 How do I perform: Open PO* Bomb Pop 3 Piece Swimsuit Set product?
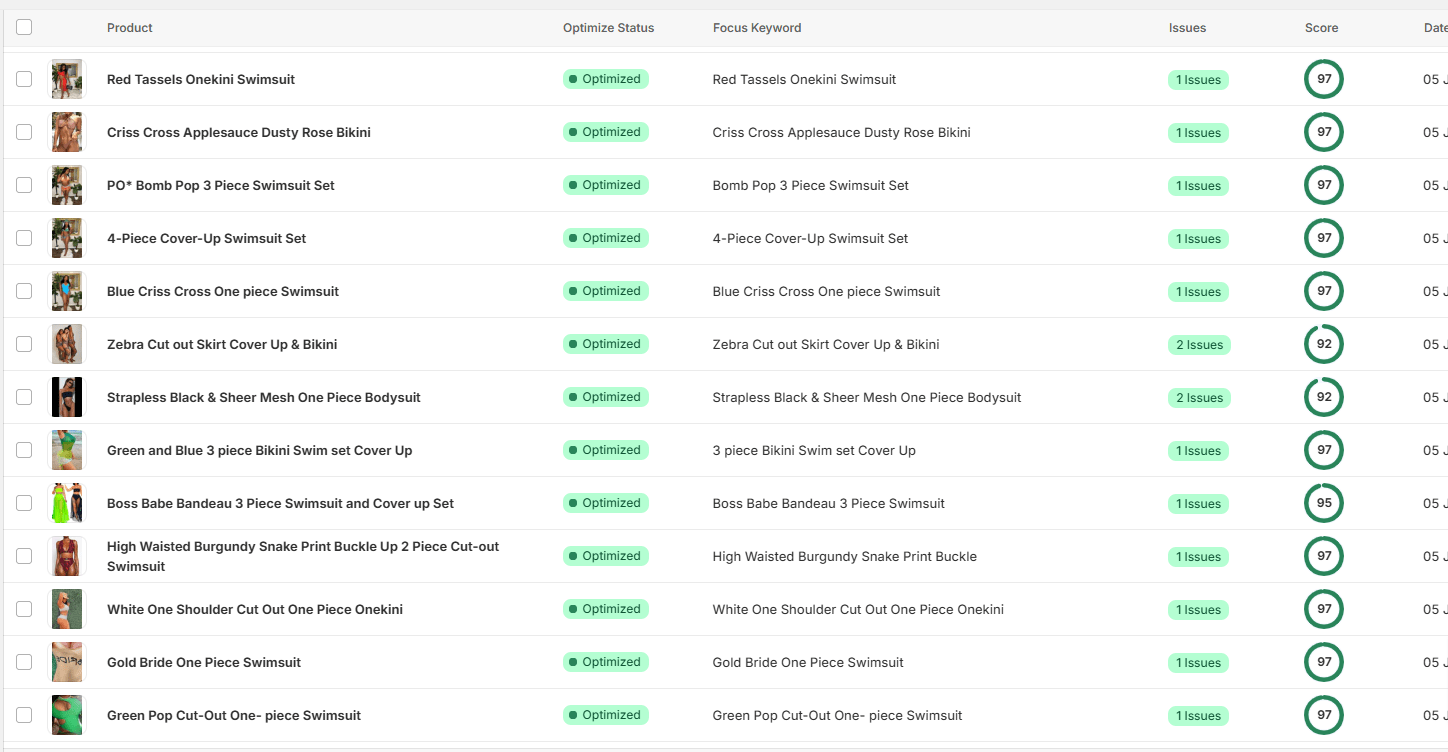pyautogui.click(x=221, y=185)
